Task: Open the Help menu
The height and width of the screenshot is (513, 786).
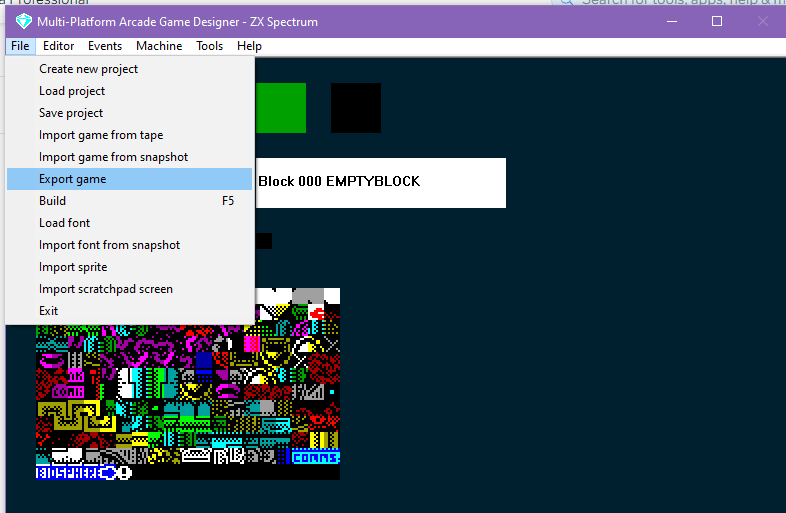Action: (x=249, y=46)
